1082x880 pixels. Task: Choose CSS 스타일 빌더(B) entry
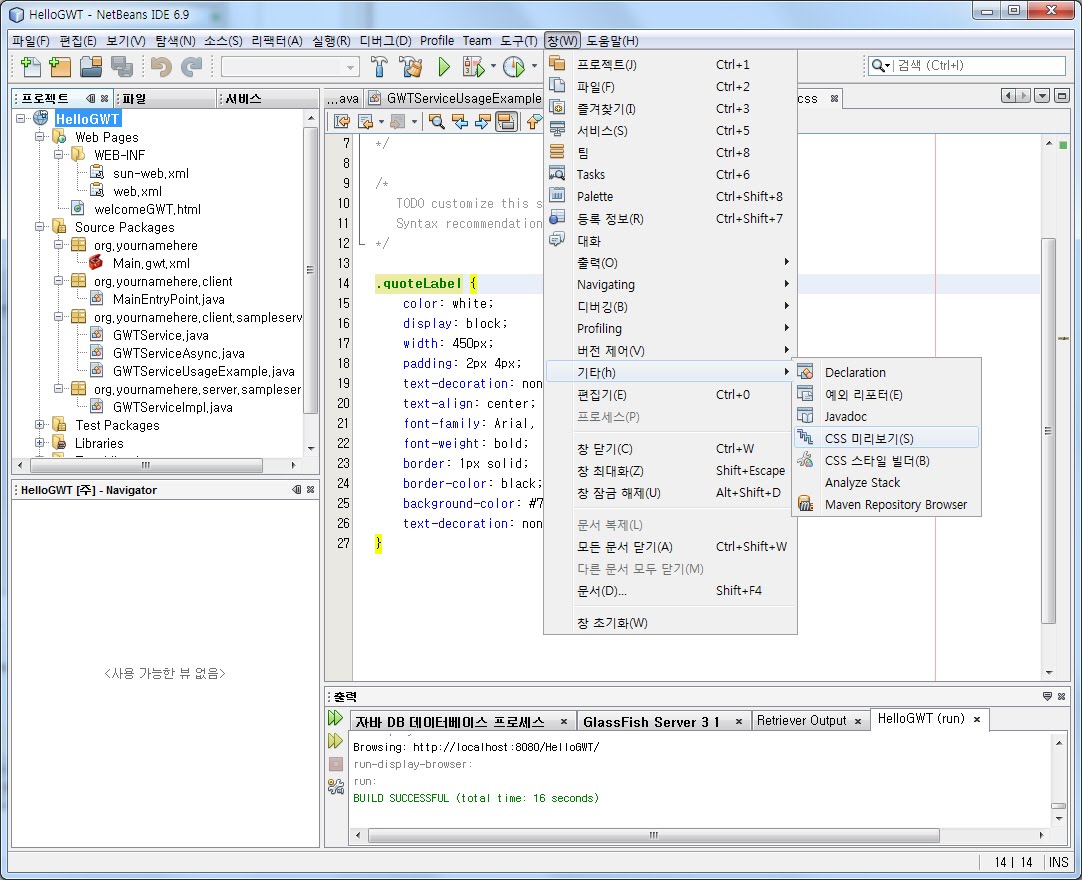click(x=887, y=460)
